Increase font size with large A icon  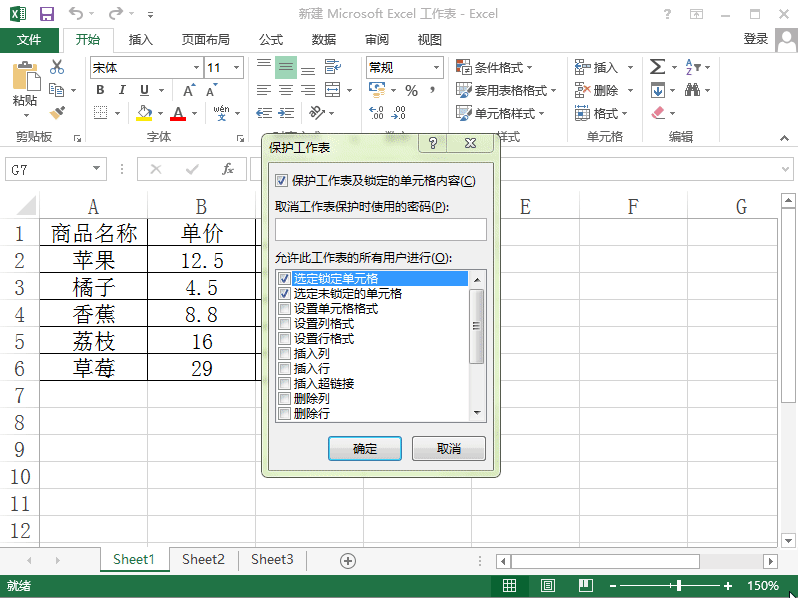(x=188, y=91)
